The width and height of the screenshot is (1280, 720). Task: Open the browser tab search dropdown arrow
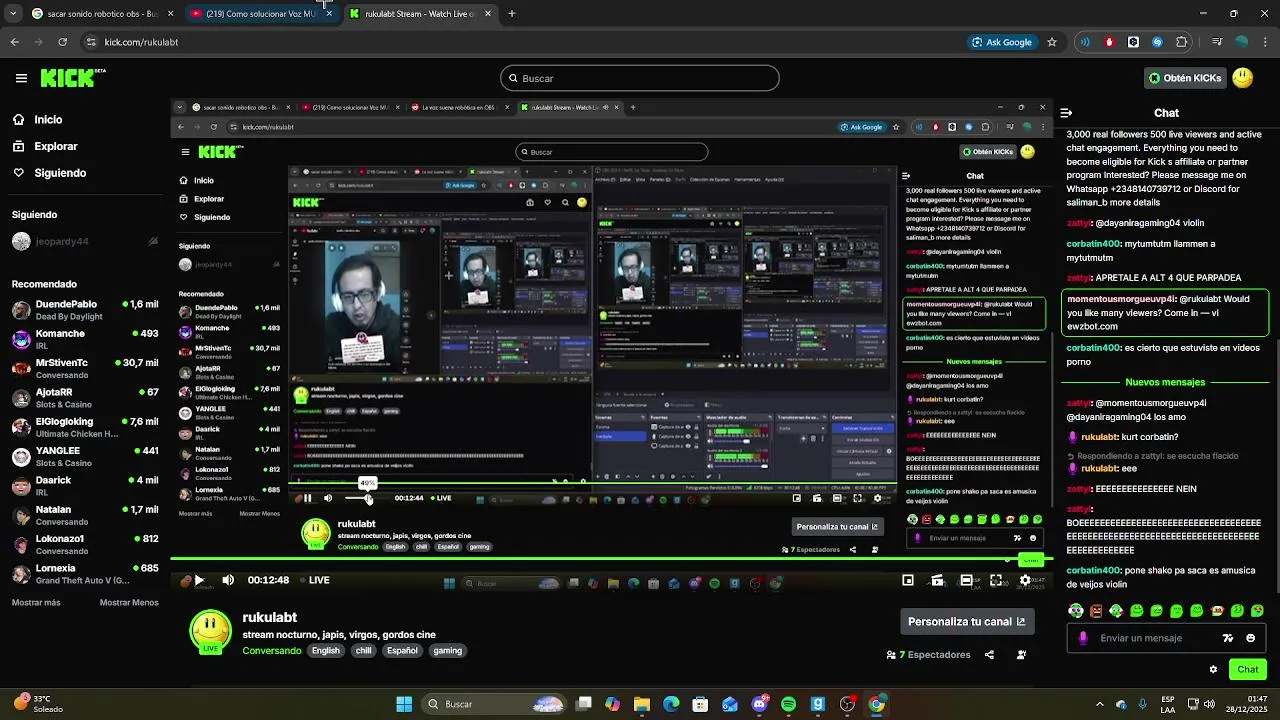tap(12, 14)
